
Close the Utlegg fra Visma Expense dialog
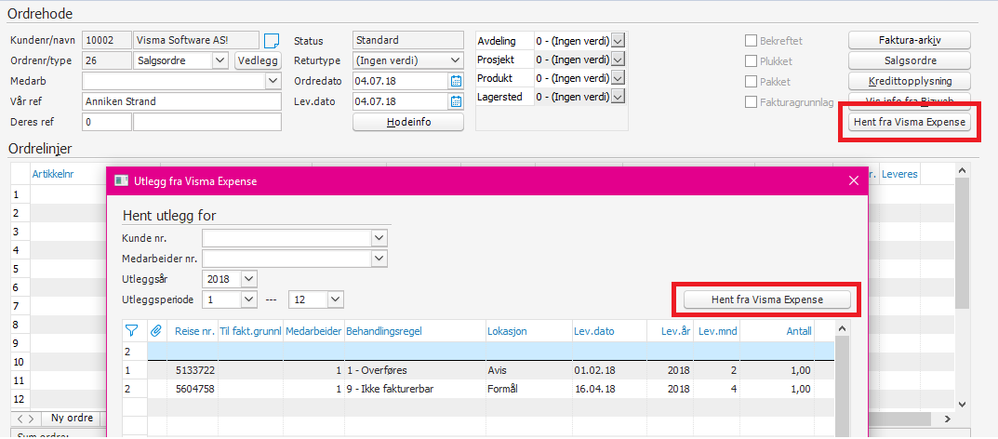pos(854,181)
